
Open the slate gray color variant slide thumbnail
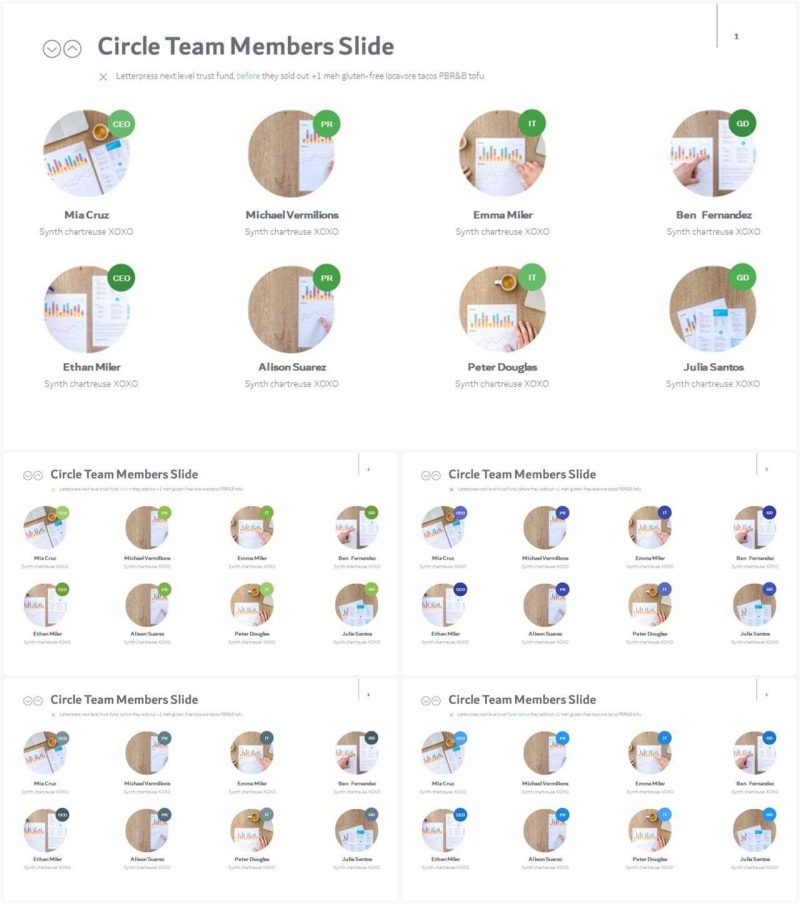click(201, 789)
